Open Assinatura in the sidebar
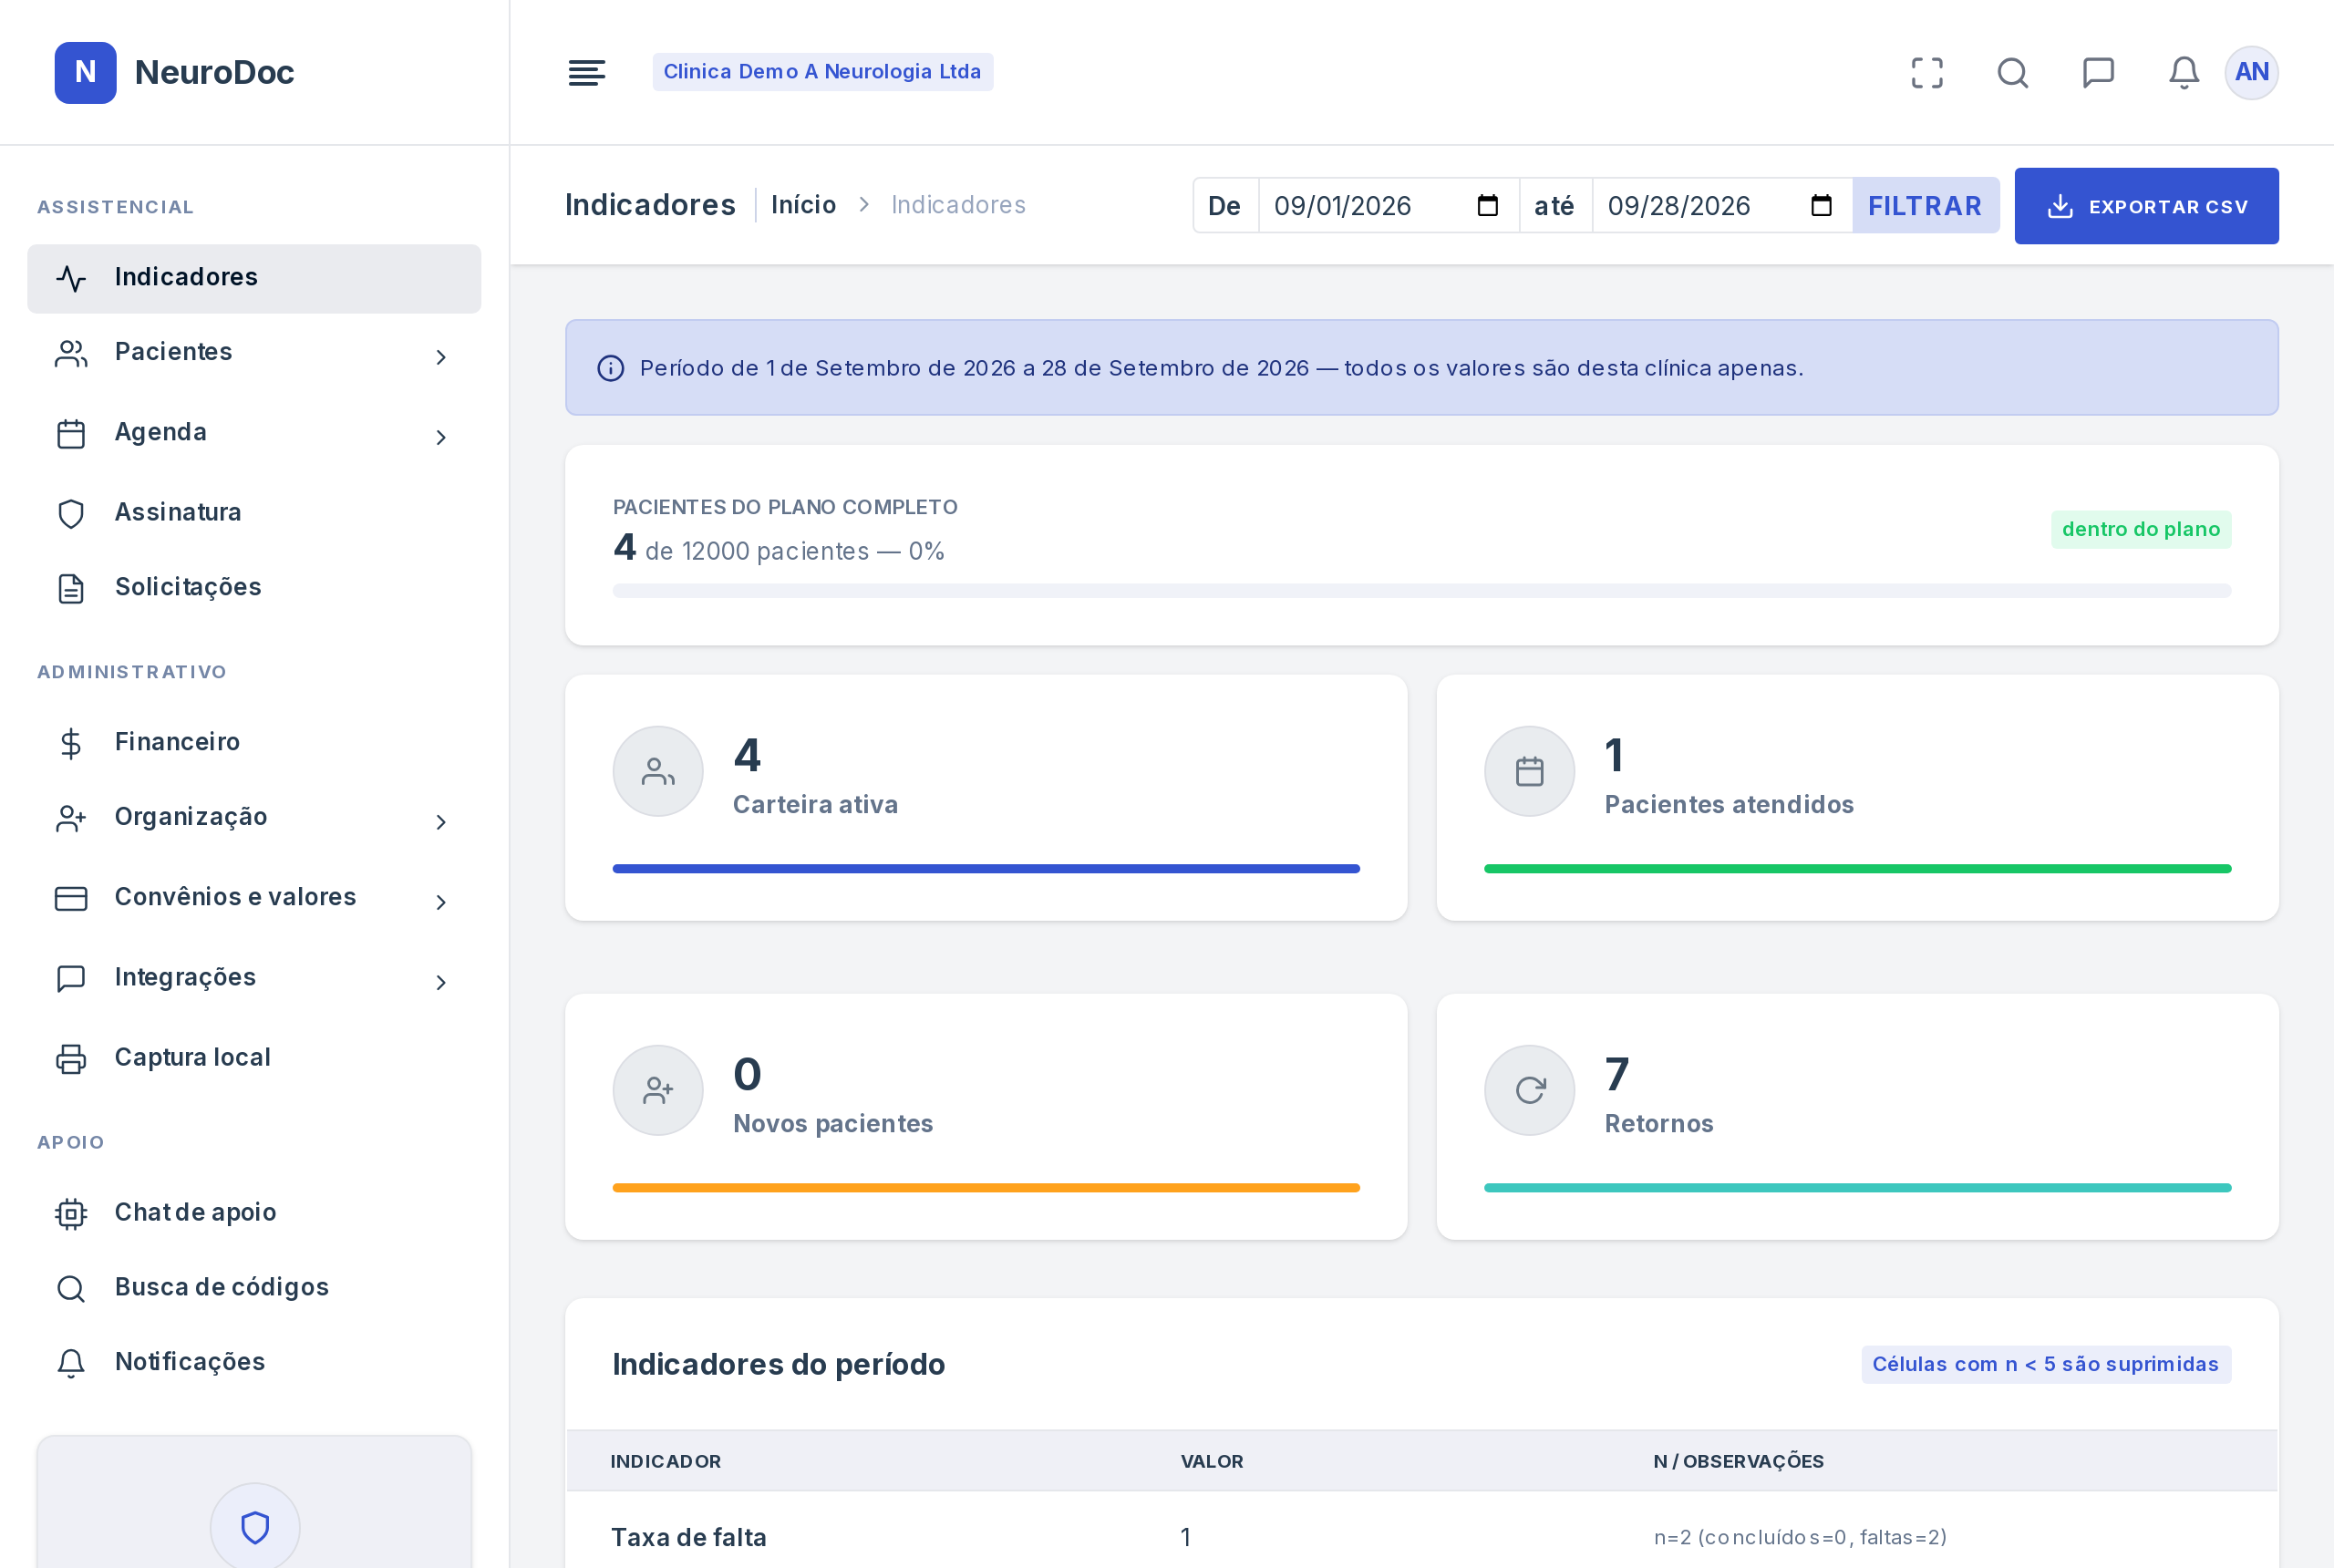The image size is (2334, 1568). coord(254,513)
